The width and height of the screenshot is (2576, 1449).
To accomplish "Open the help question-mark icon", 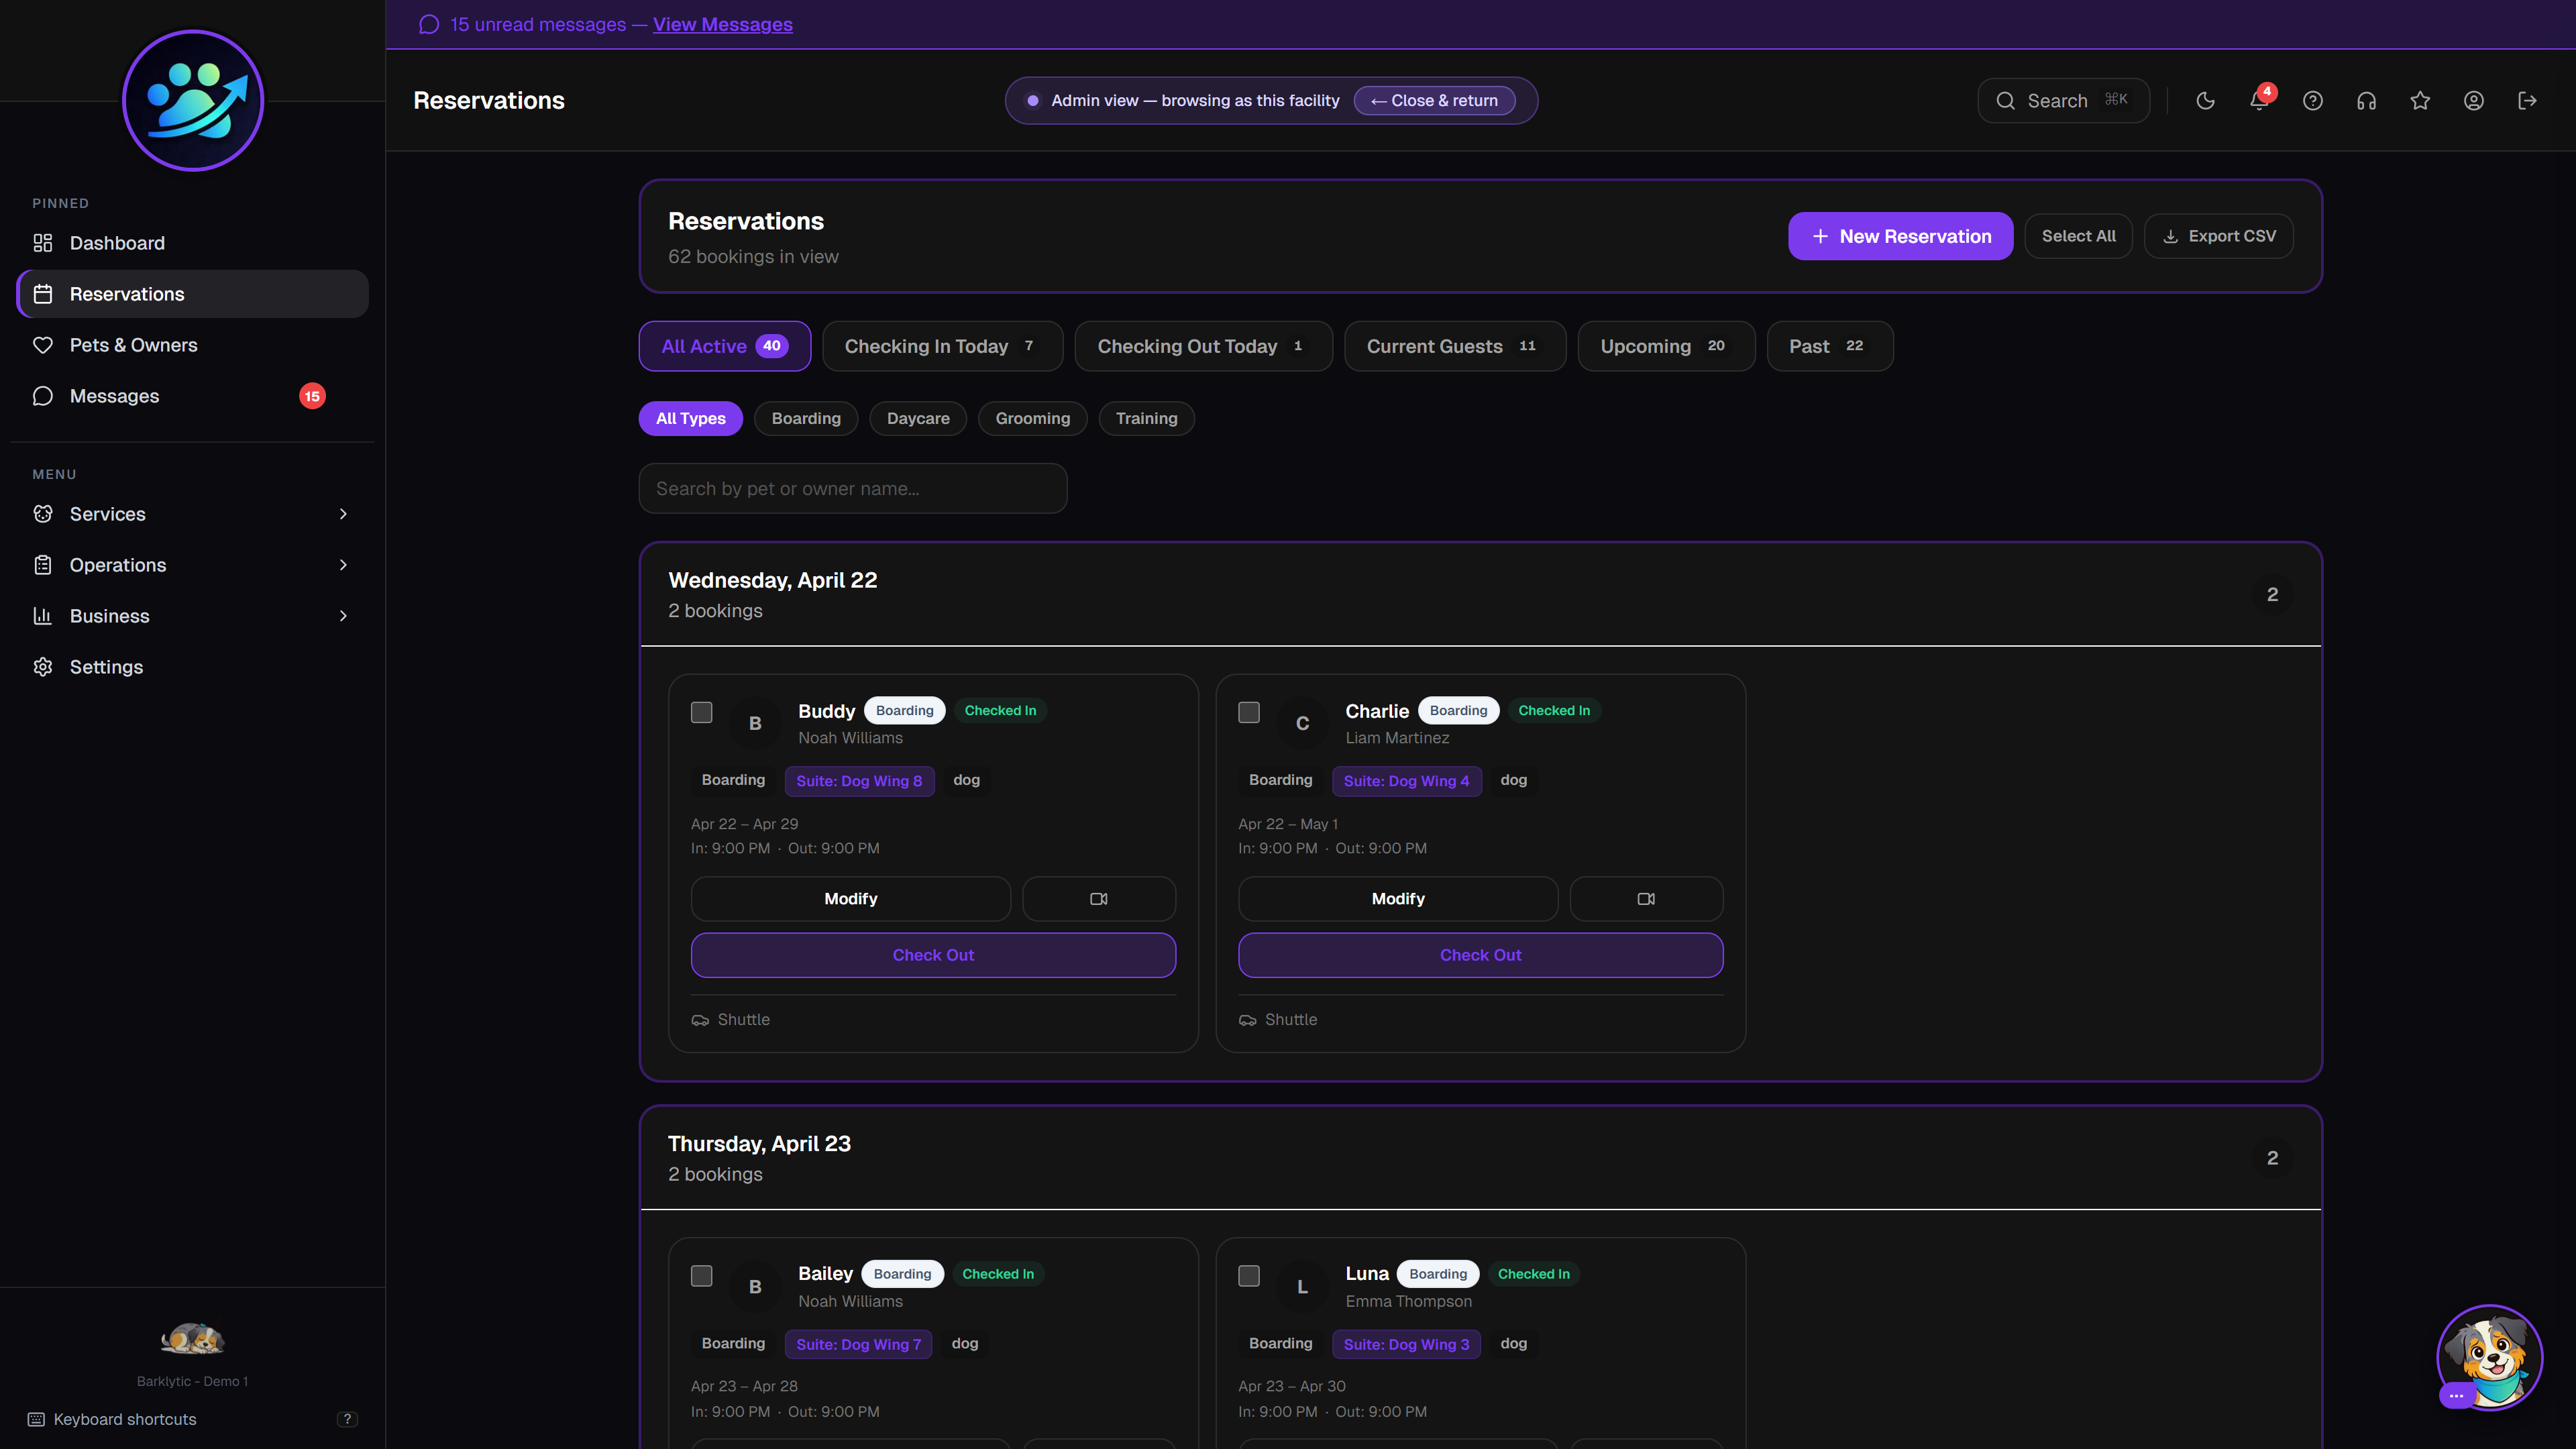I will click(2313, 101).
